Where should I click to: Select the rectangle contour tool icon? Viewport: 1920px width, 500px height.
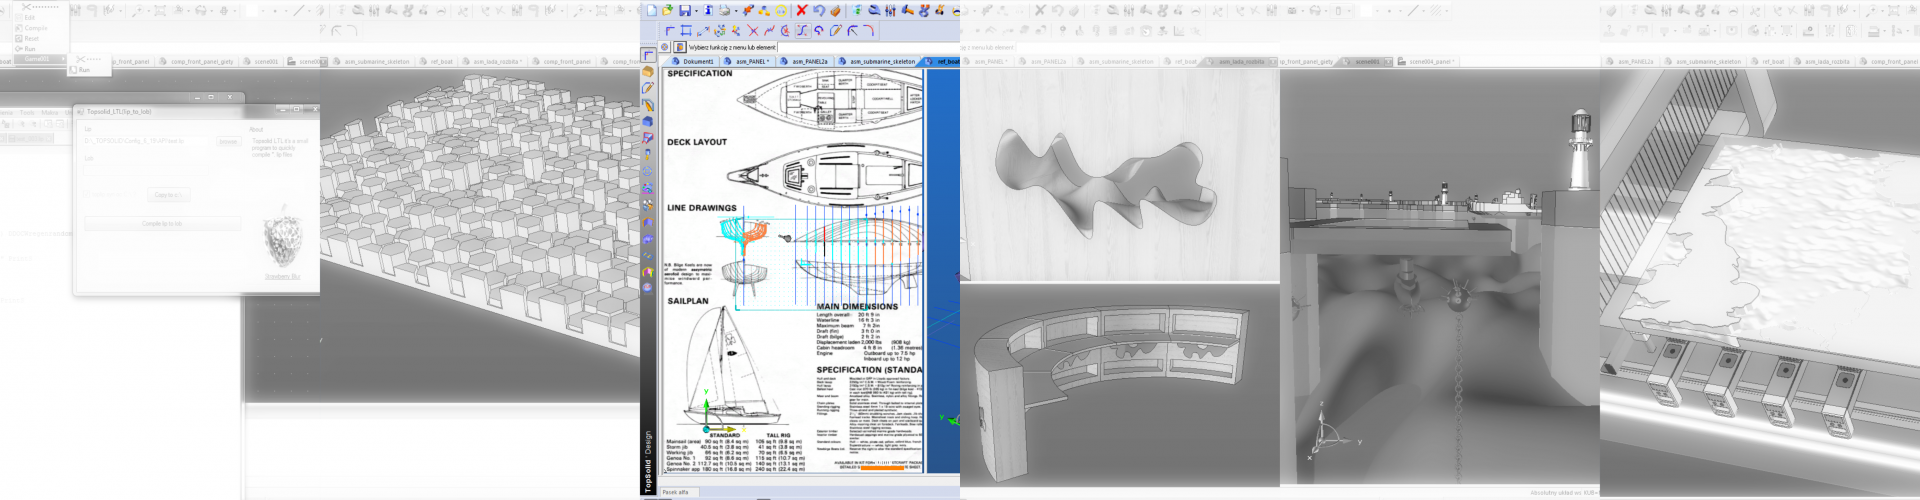pyautogui.click(x=686, y=31)
